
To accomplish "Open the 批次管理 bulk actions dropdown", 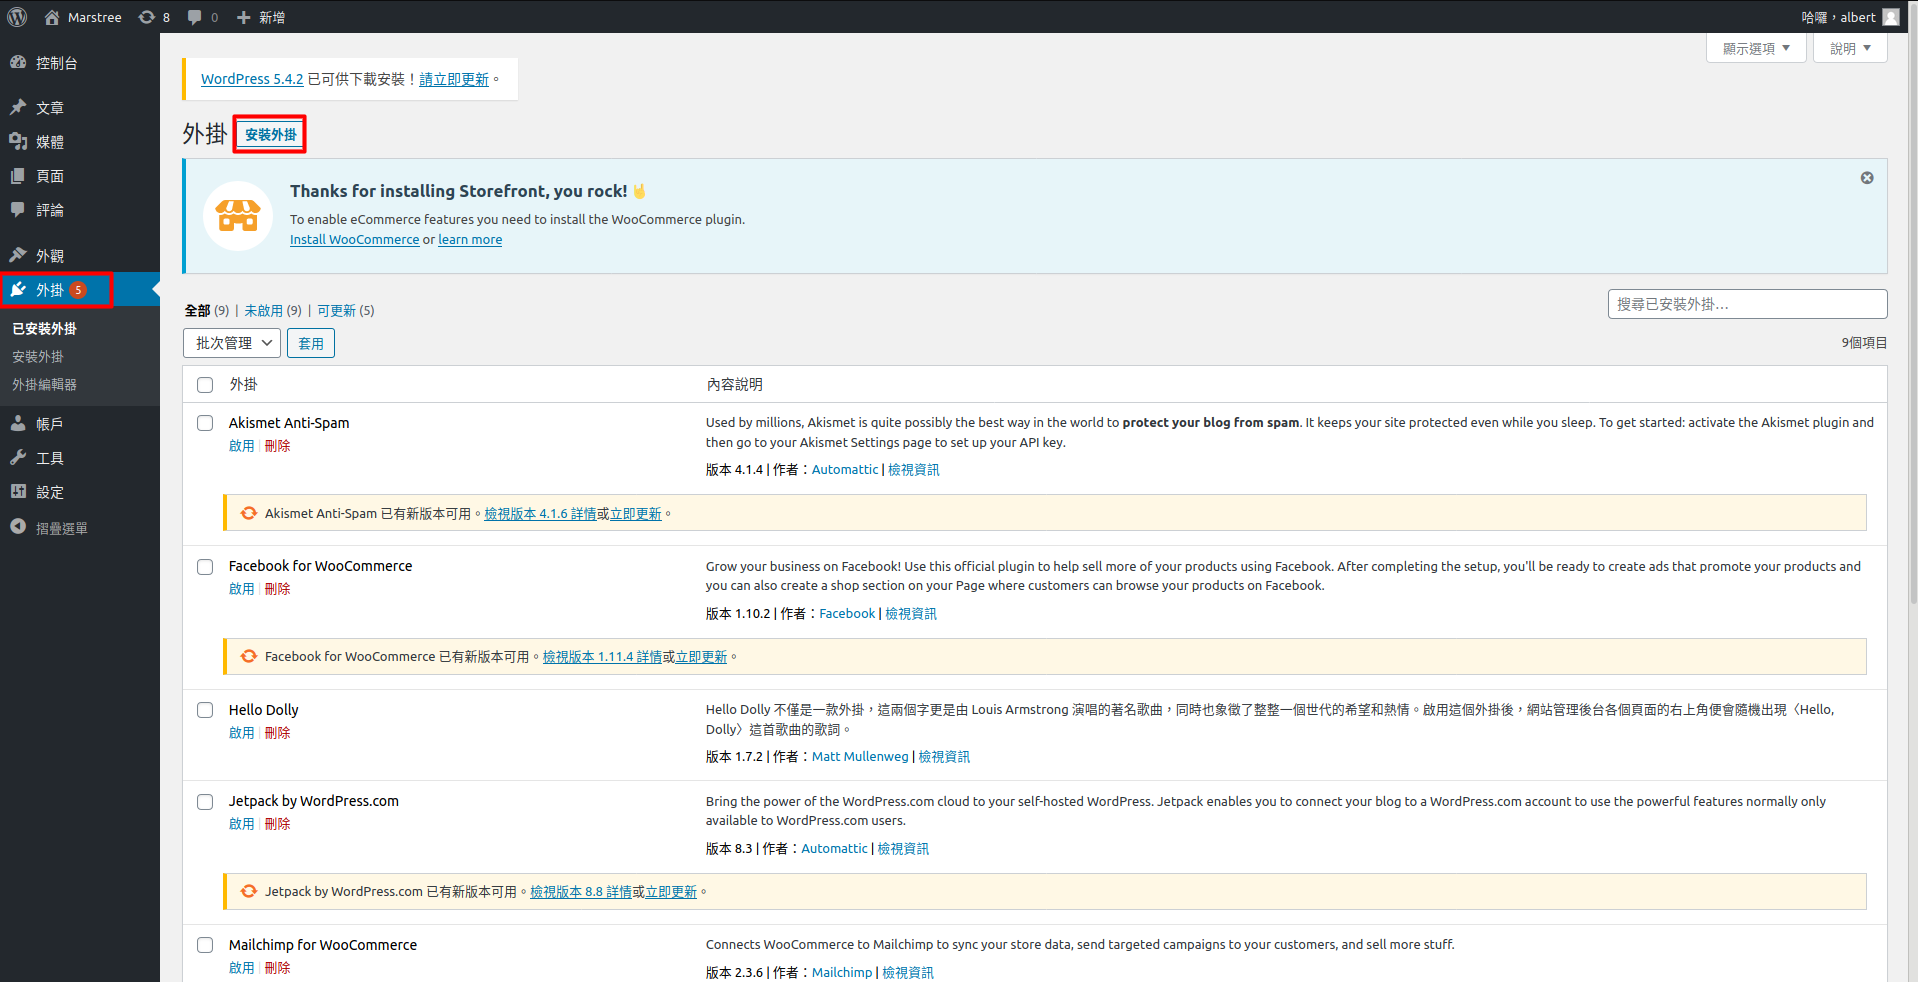I will pyautogui.click(x=232, y=343).
